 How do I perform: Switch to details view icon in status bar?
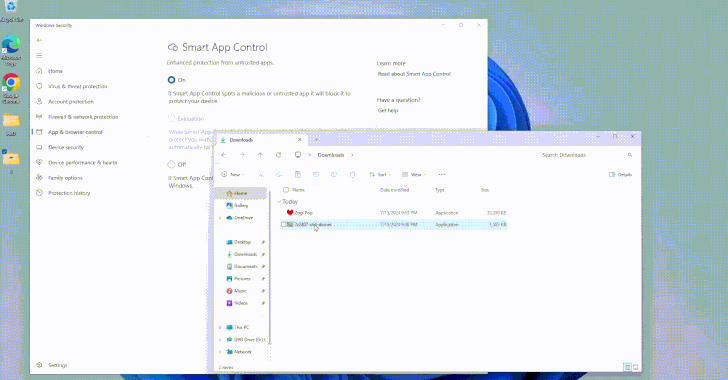pos(627,367)
